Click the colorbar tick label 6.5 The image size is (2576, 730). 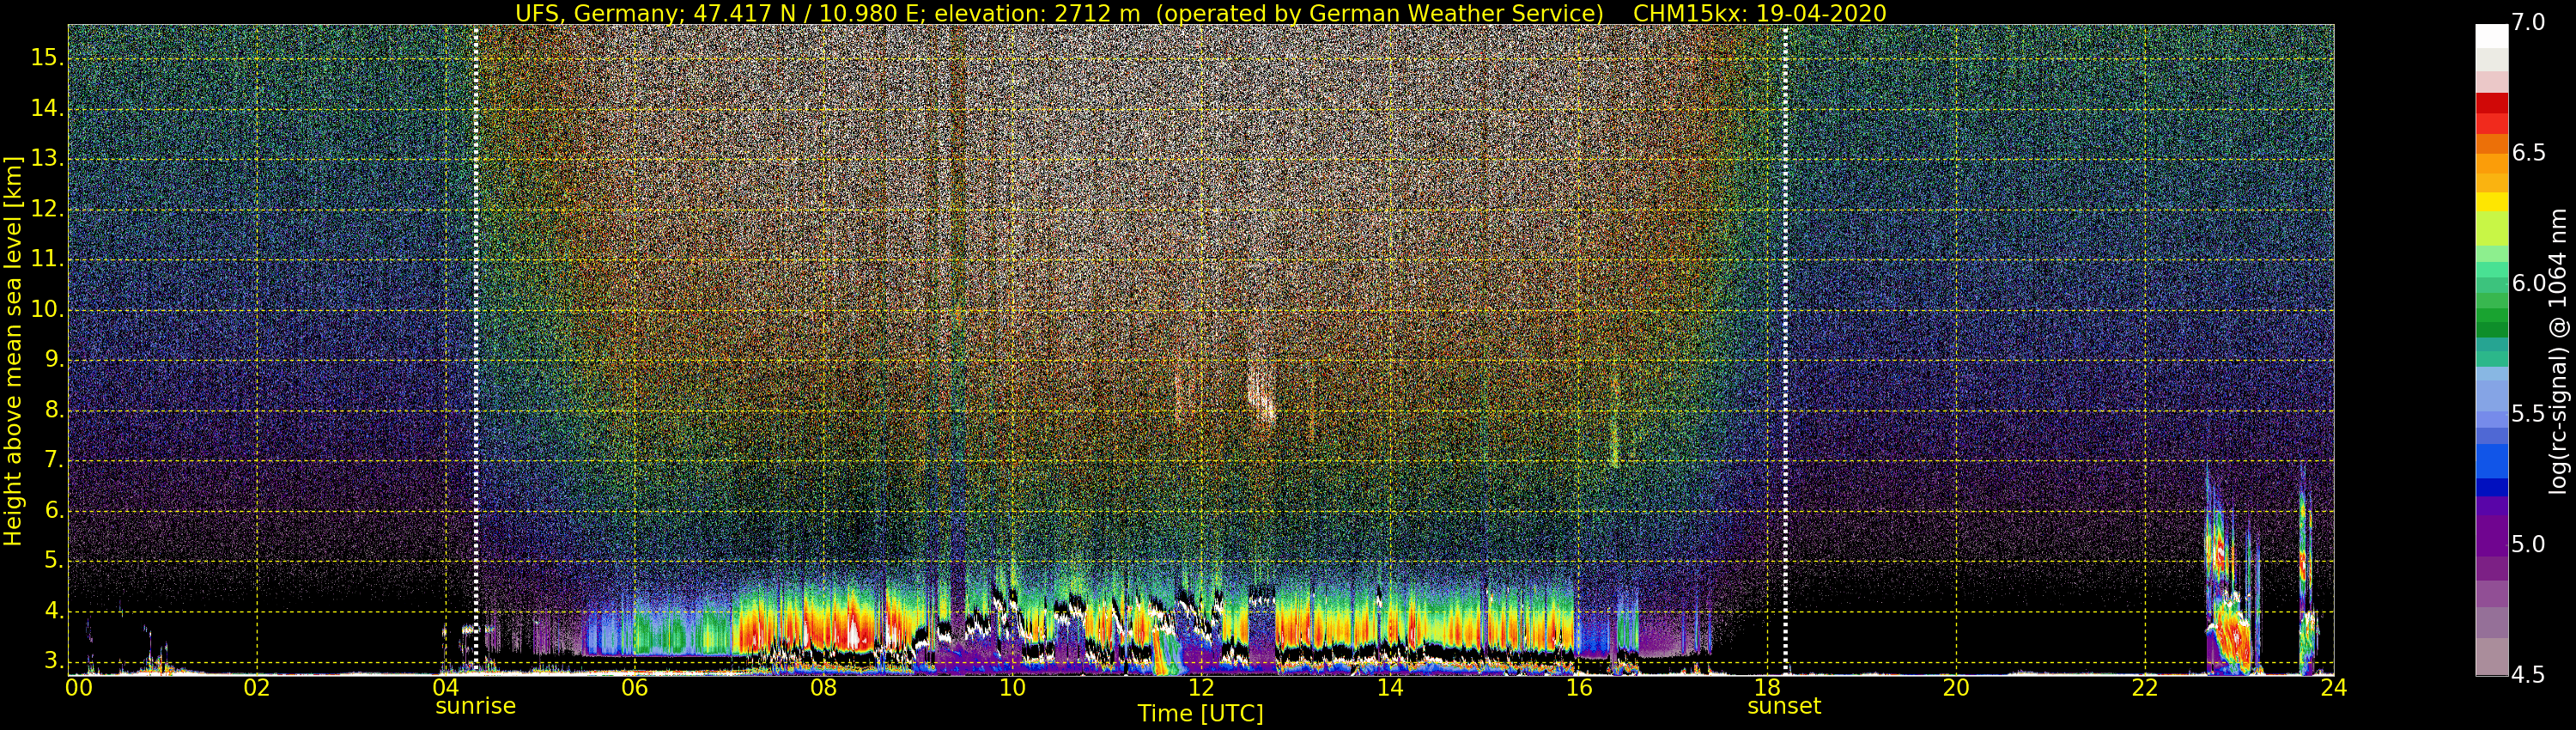coord(2529,153)
